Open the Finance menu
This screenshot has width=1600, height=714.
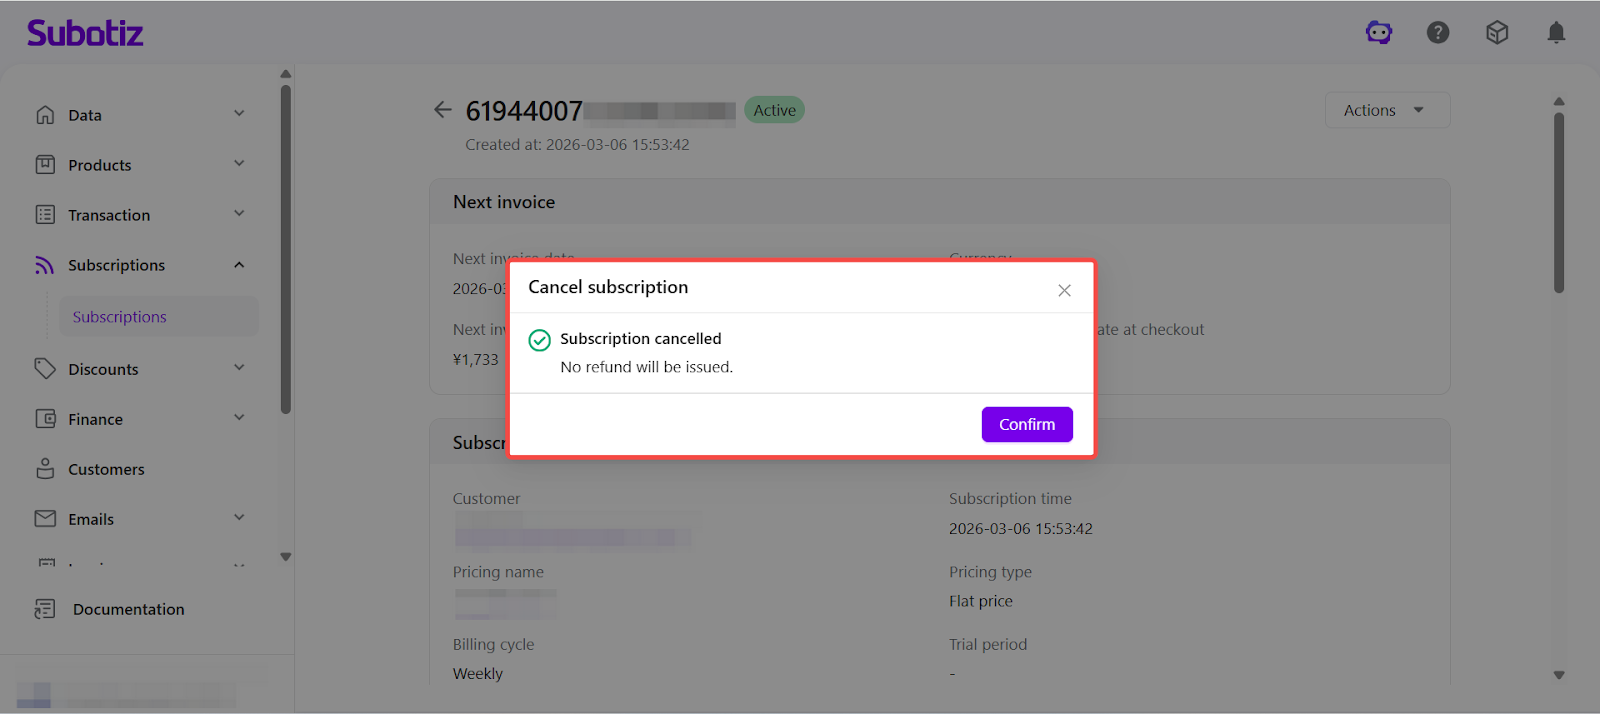pos(96,419)
